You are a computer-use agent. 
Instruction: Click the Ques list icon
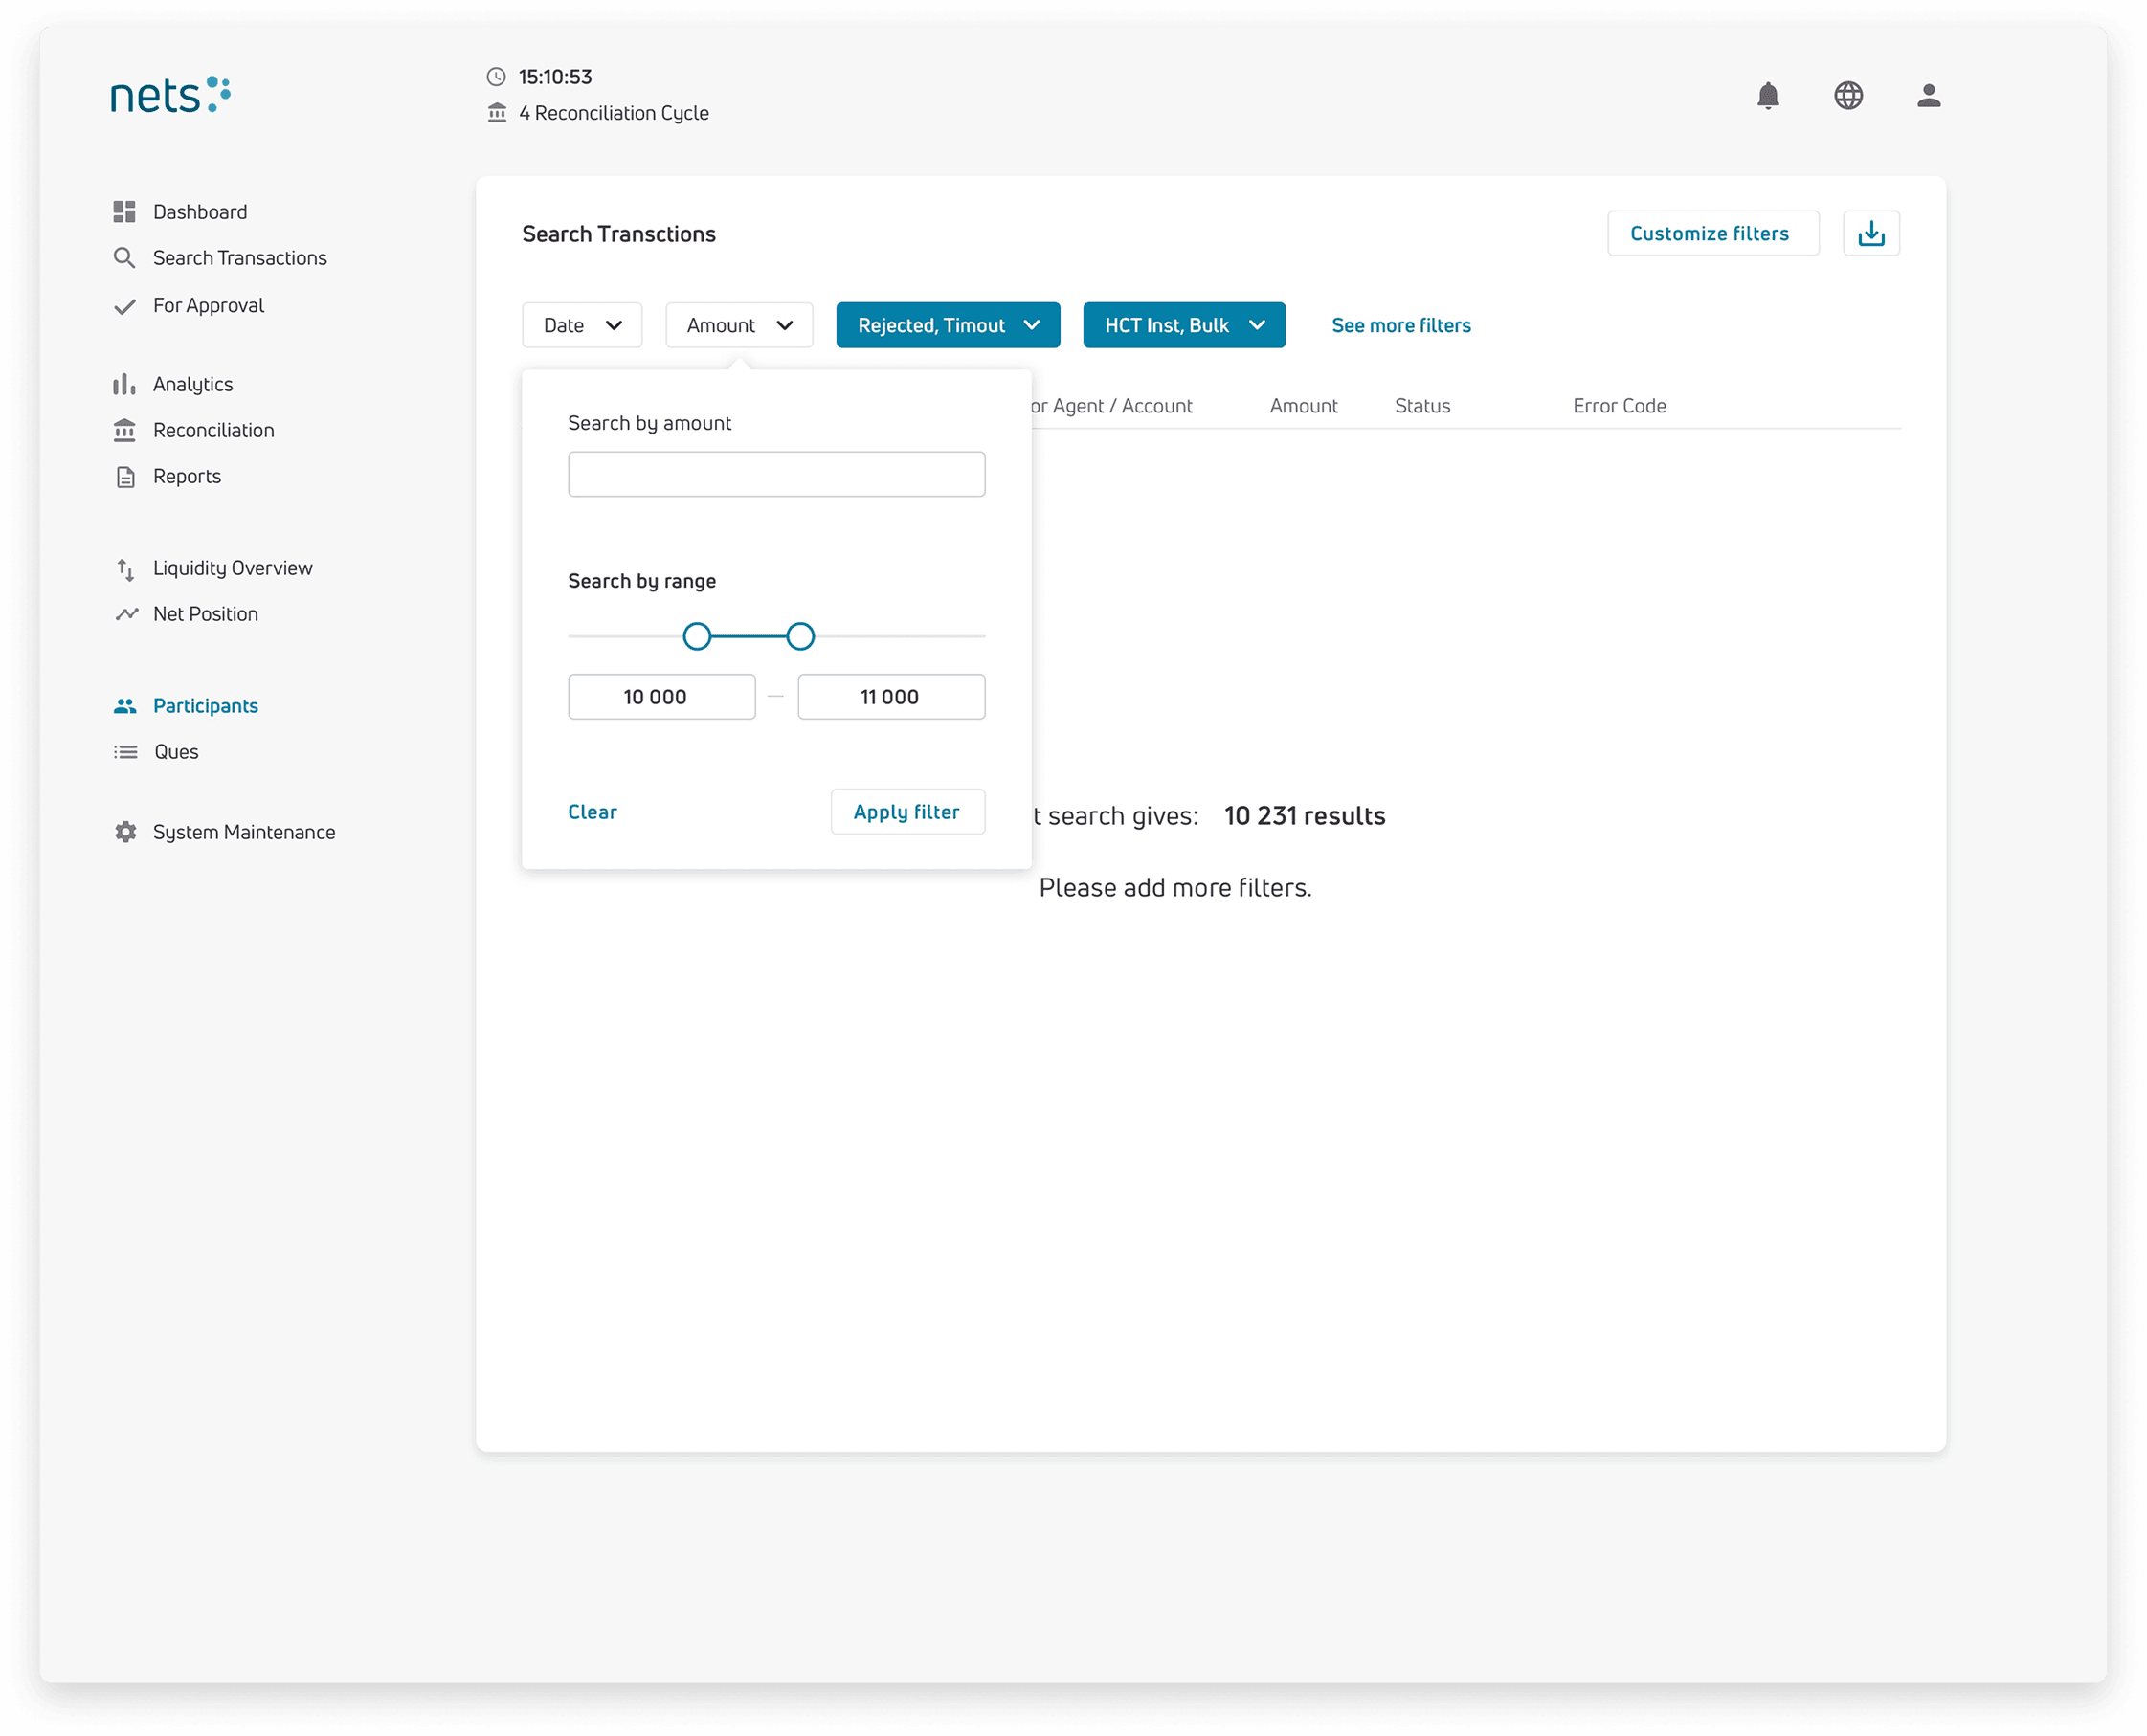point(125,752)
